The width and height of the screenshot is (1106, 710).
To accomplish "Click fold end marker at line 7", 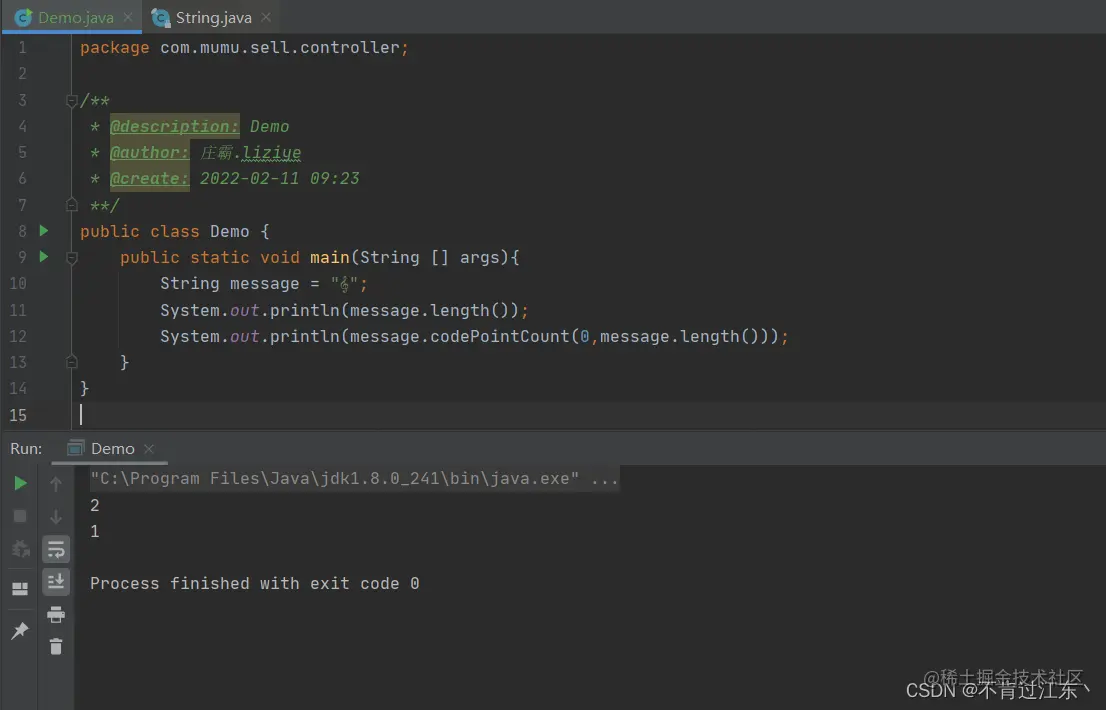I will (71, 204).
